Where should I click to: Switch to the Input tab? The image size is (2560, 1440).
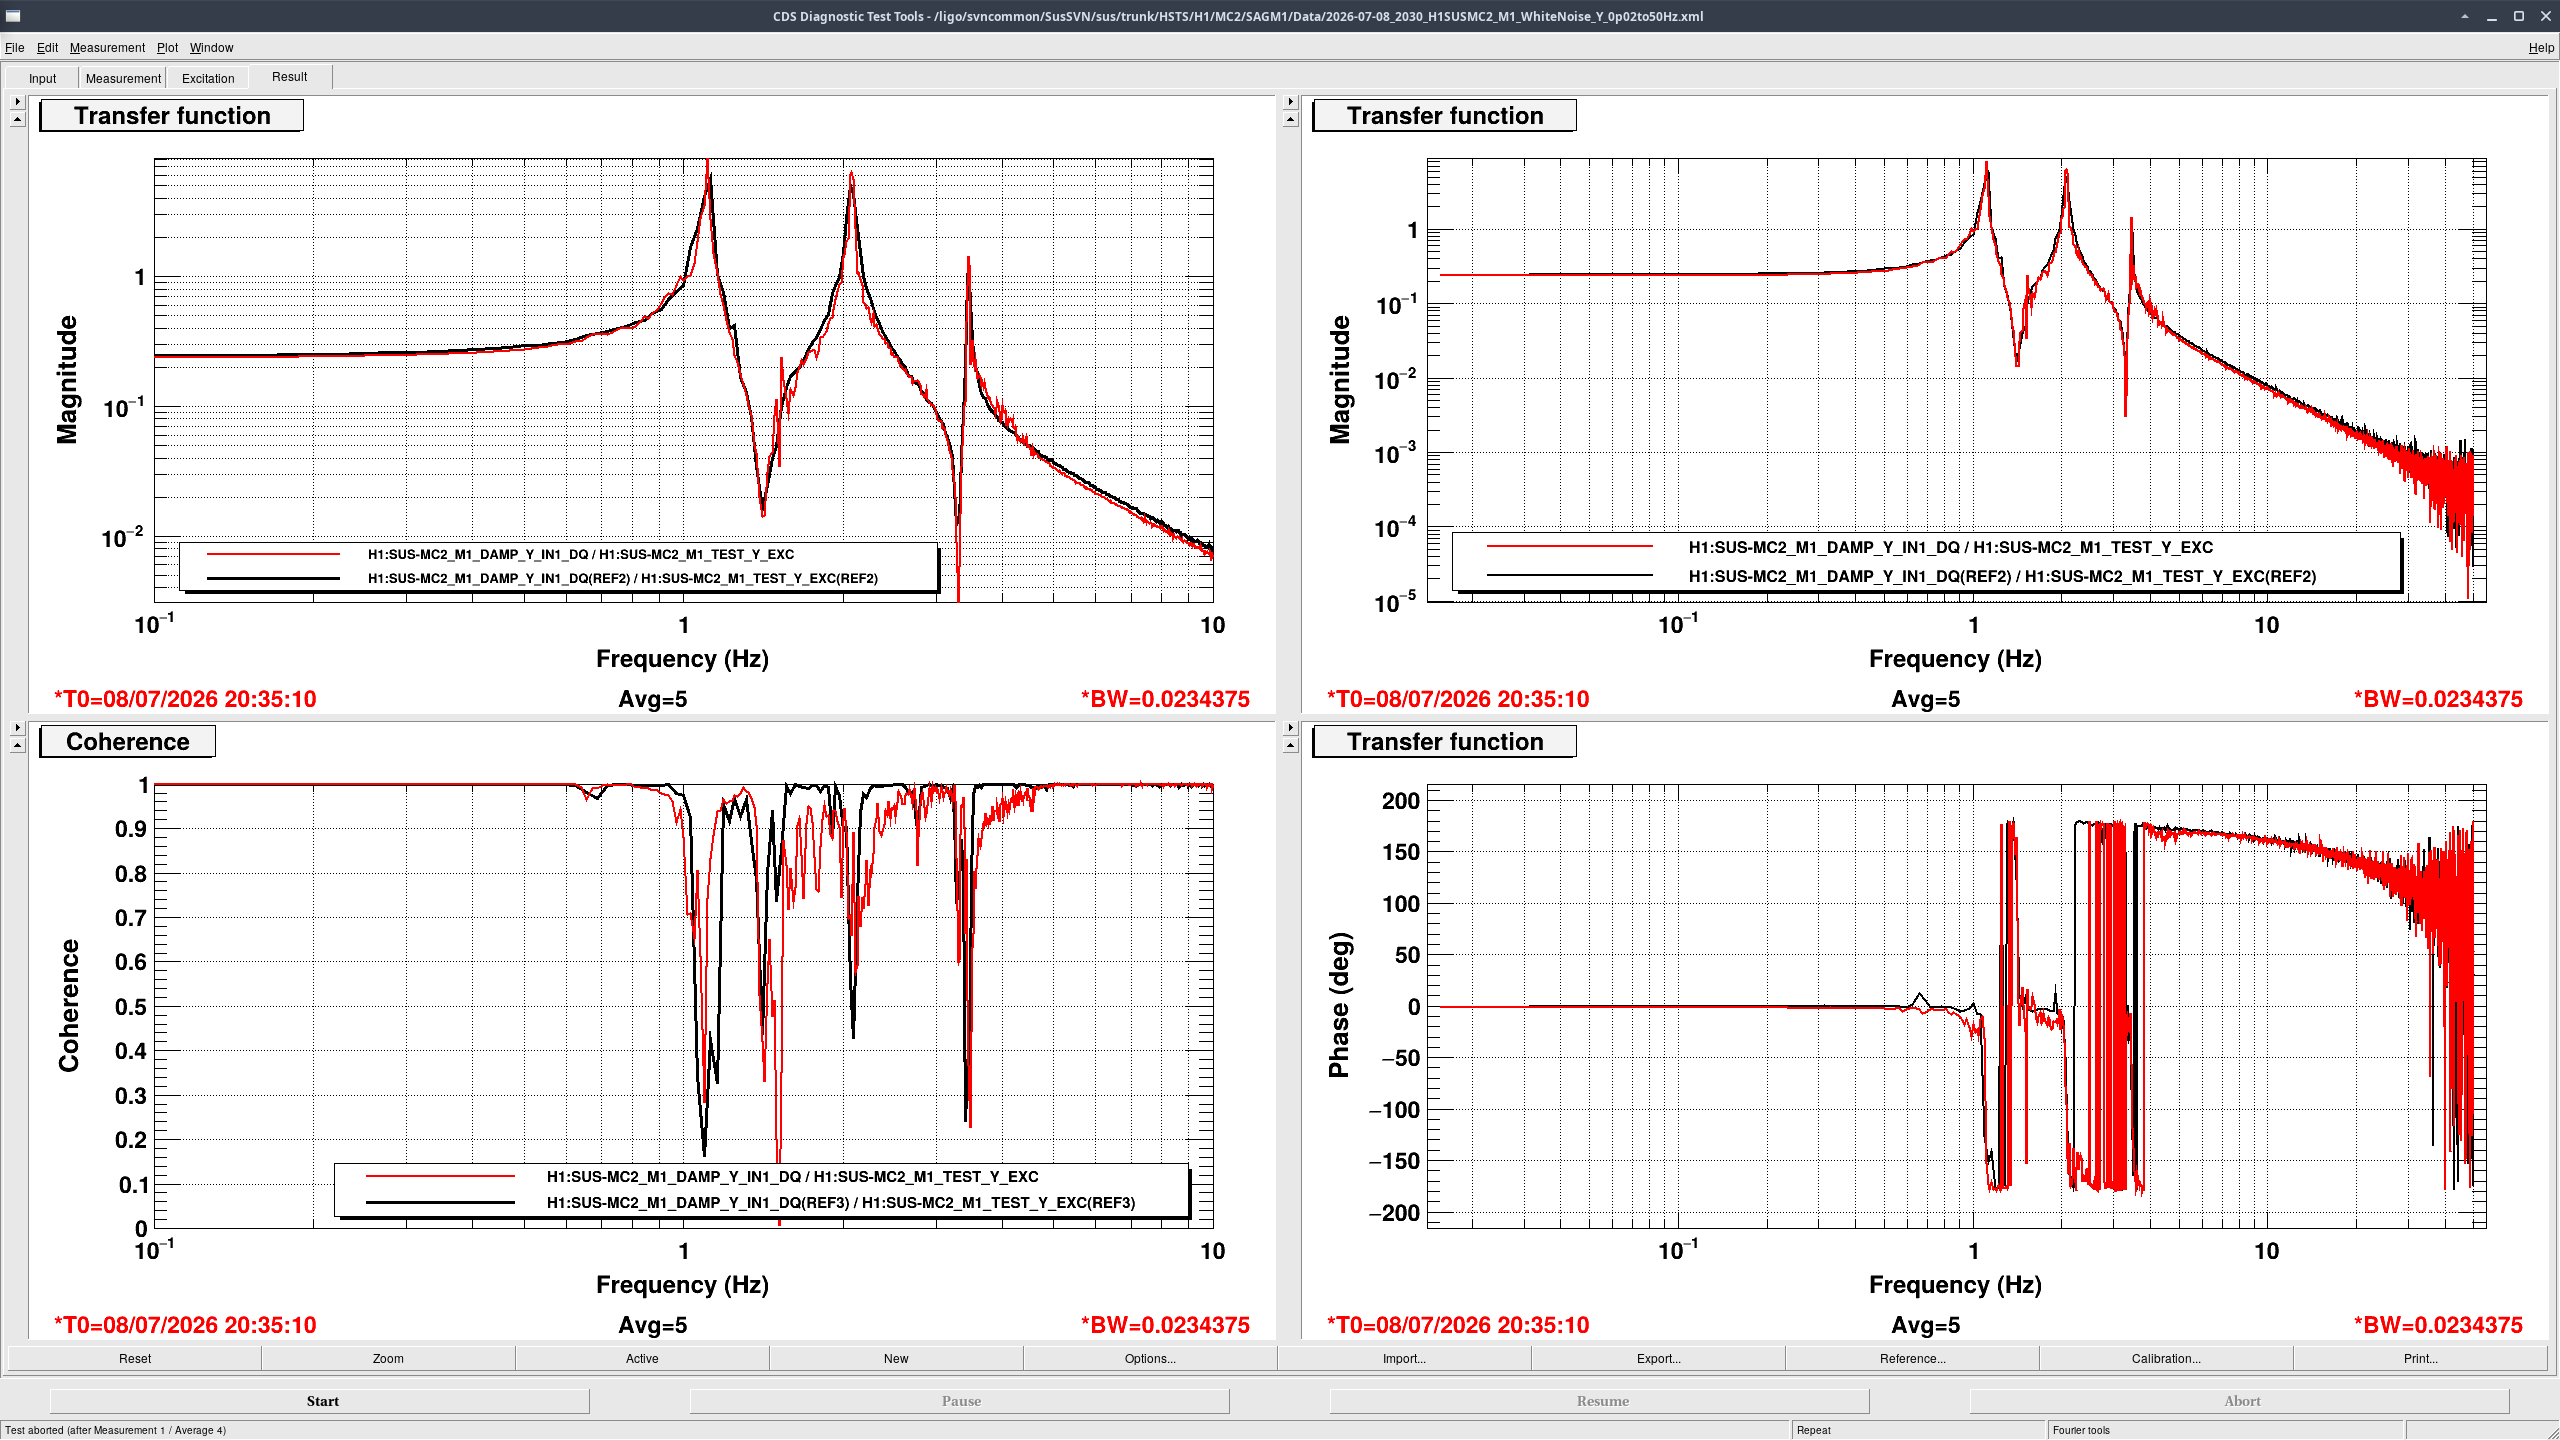tap(42, 78)
